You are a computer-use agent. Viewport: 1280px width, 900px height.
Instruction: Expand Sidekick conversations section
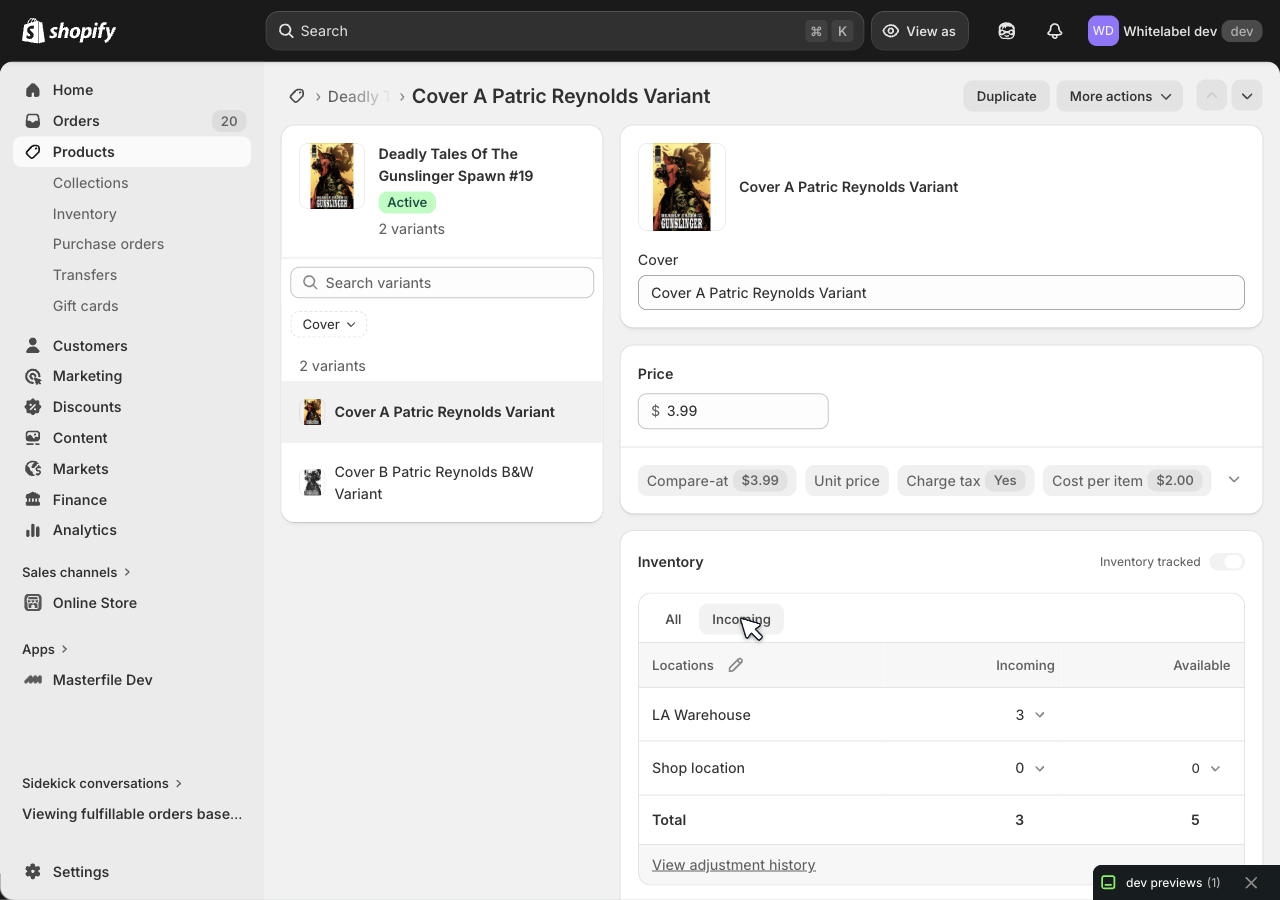[x=102, y=783]
